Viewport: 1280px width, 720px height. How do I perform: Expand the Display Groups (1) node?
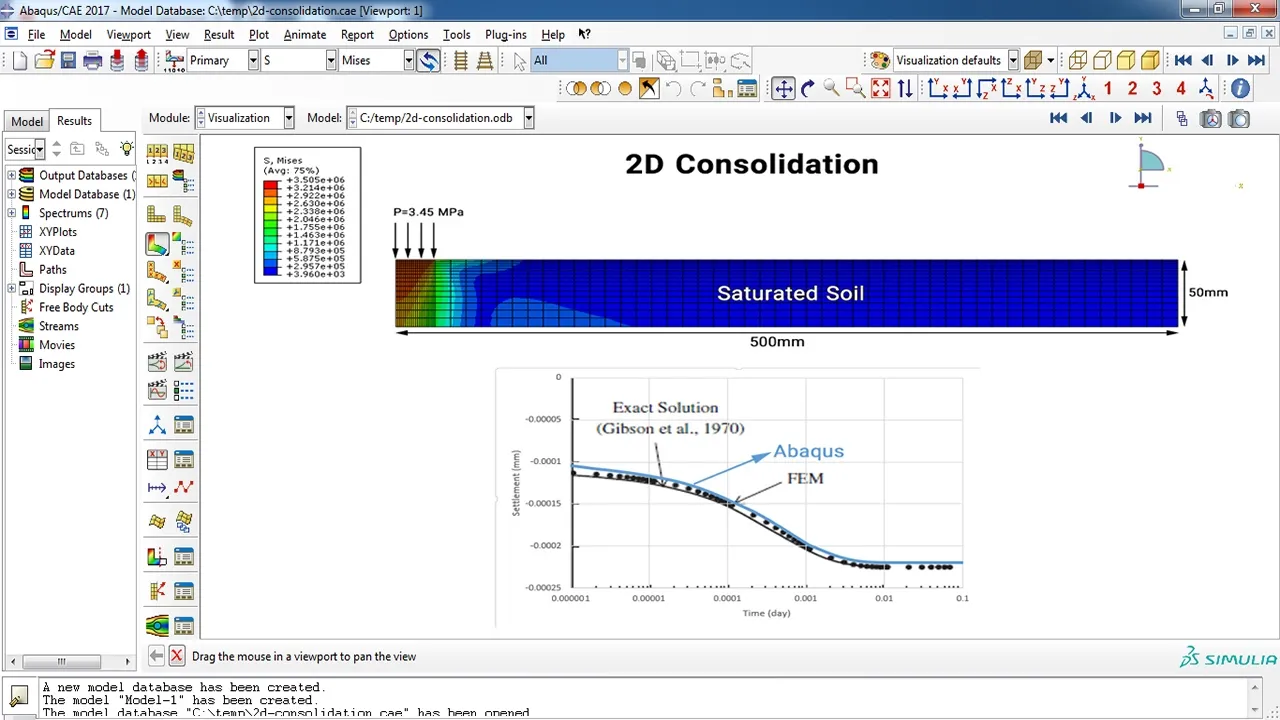coord(12,288)
